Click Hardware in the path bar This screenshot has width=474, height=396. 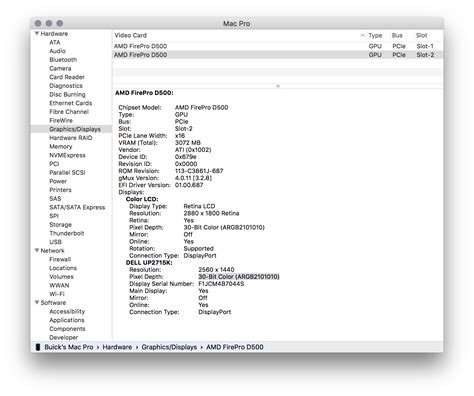(x=117, y=347)
